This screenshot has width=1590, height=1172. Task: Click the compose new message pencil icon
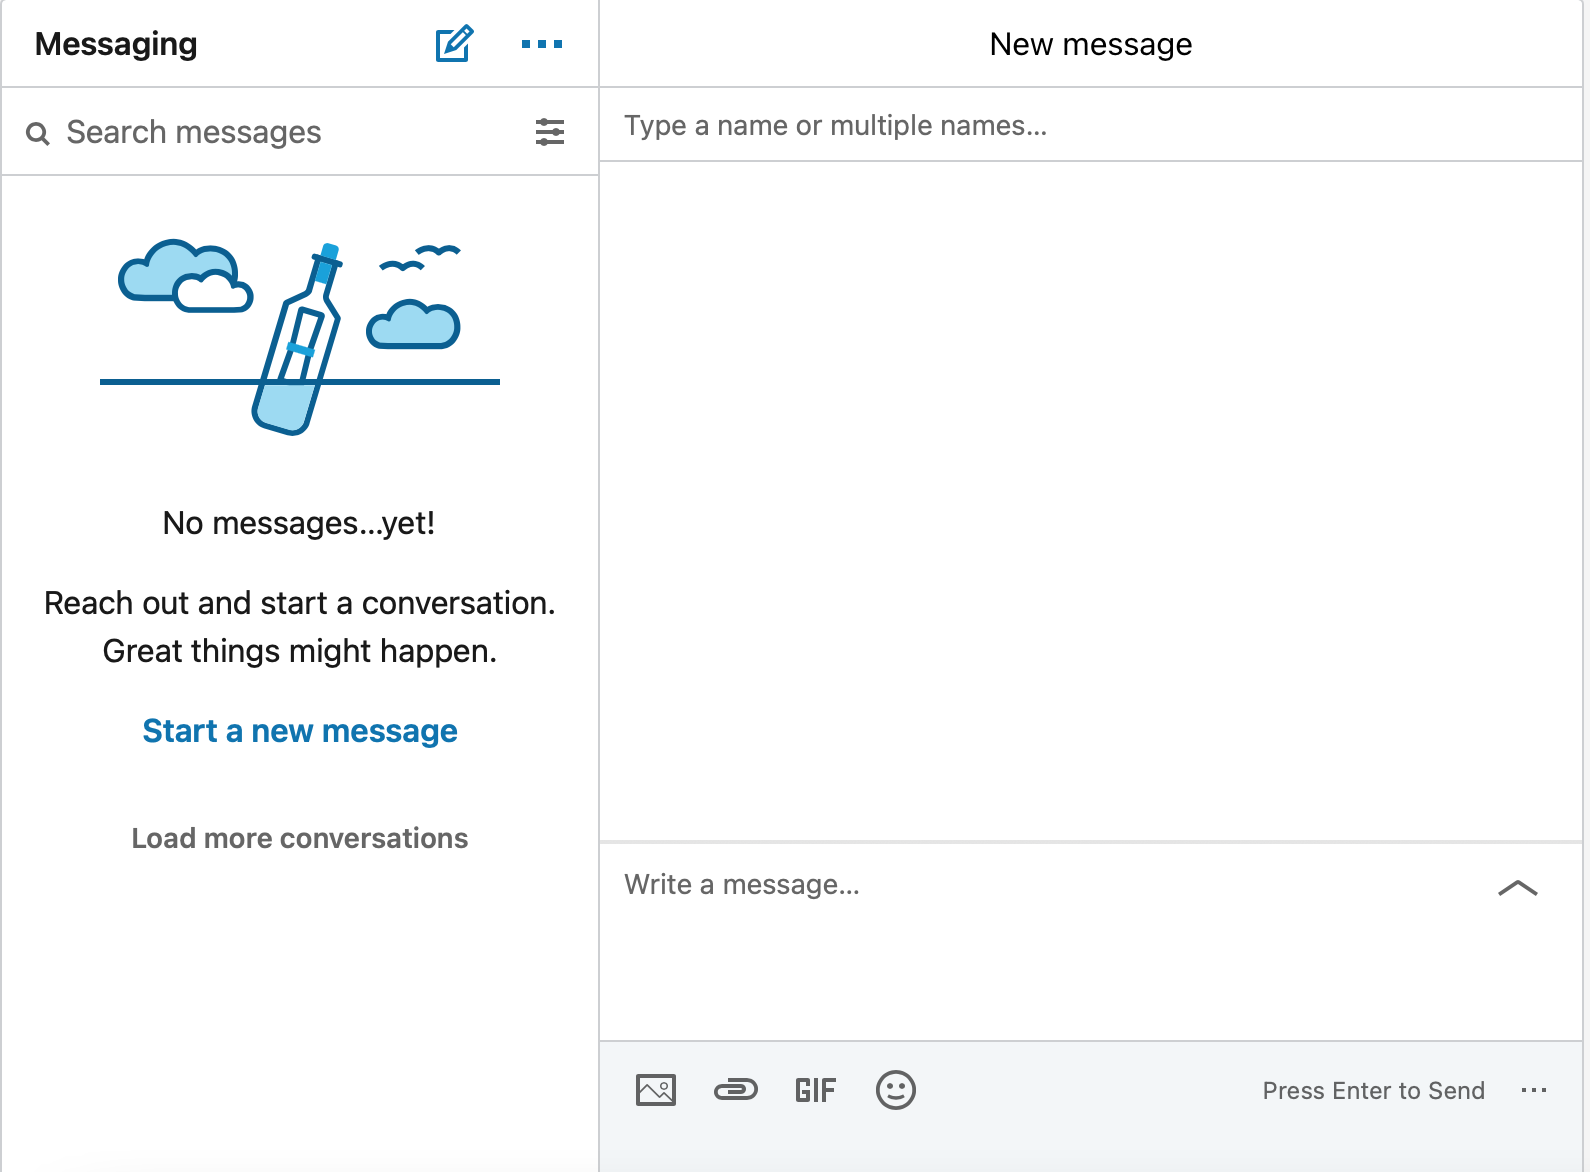[454, 44]
